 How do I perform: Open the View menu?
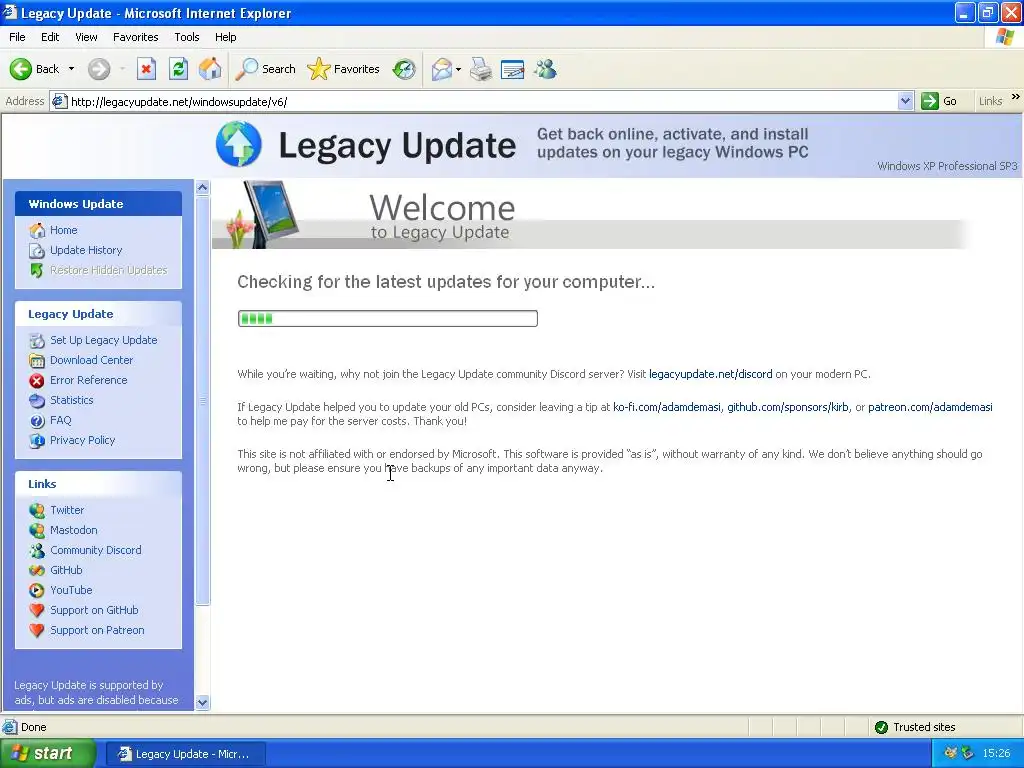86,37
